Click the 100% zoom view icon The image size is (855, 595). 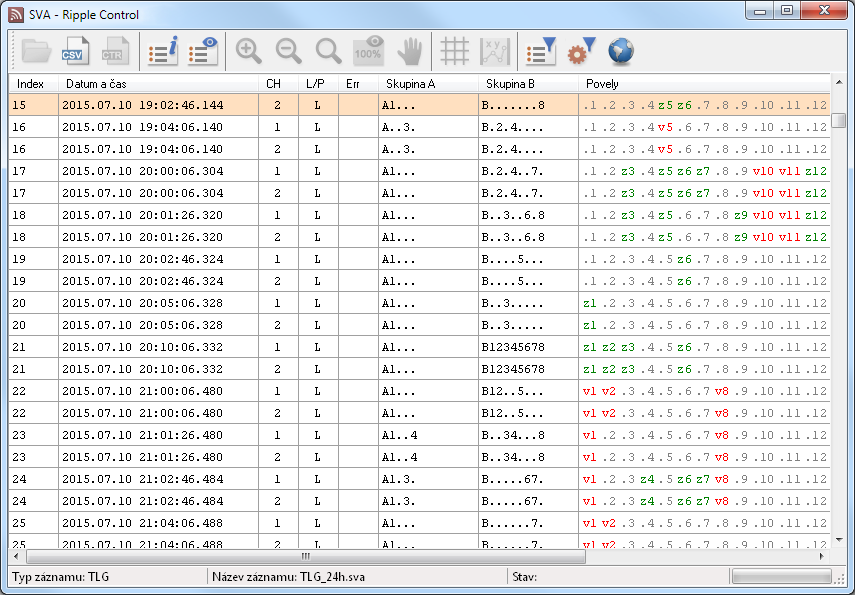pyautogui.click(x=369, y=51)
